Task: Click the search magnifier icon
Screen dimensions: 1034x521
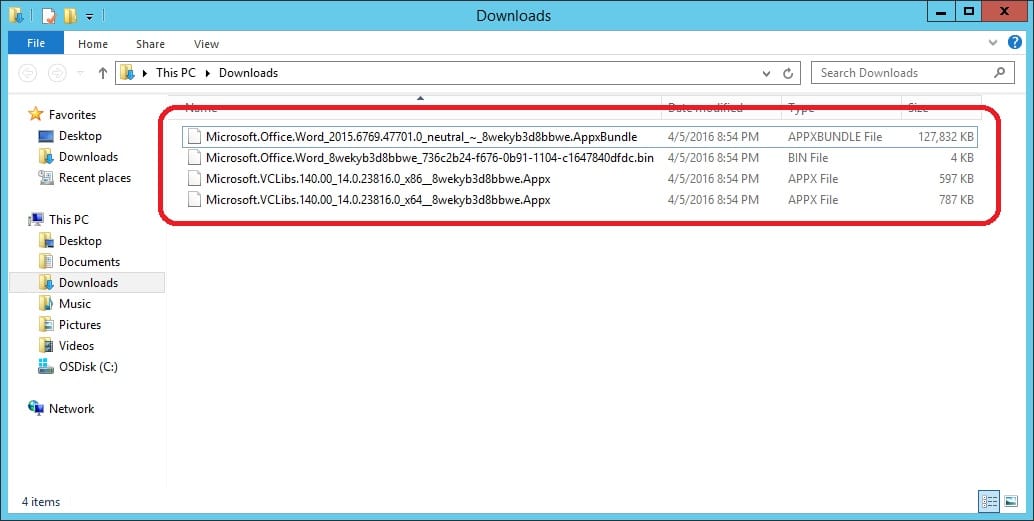Action: click(x=1000, y=73)
